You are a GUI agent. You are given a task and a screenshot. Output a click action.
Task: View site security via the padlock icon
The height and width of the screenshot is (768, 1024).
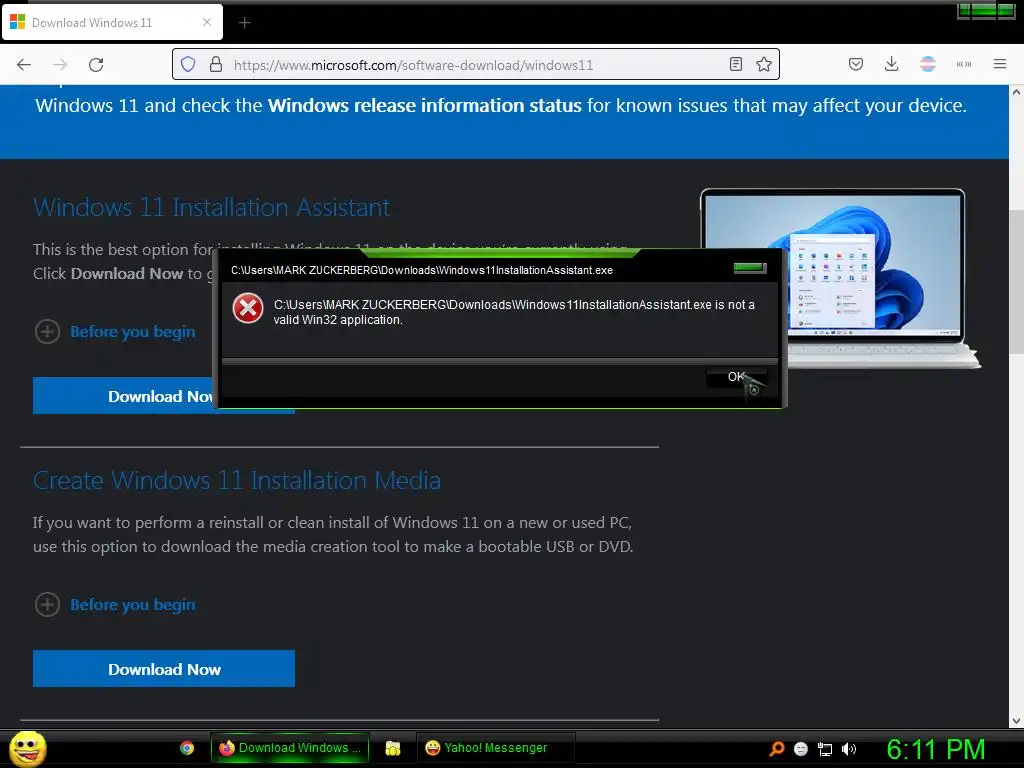pos(216,65)
